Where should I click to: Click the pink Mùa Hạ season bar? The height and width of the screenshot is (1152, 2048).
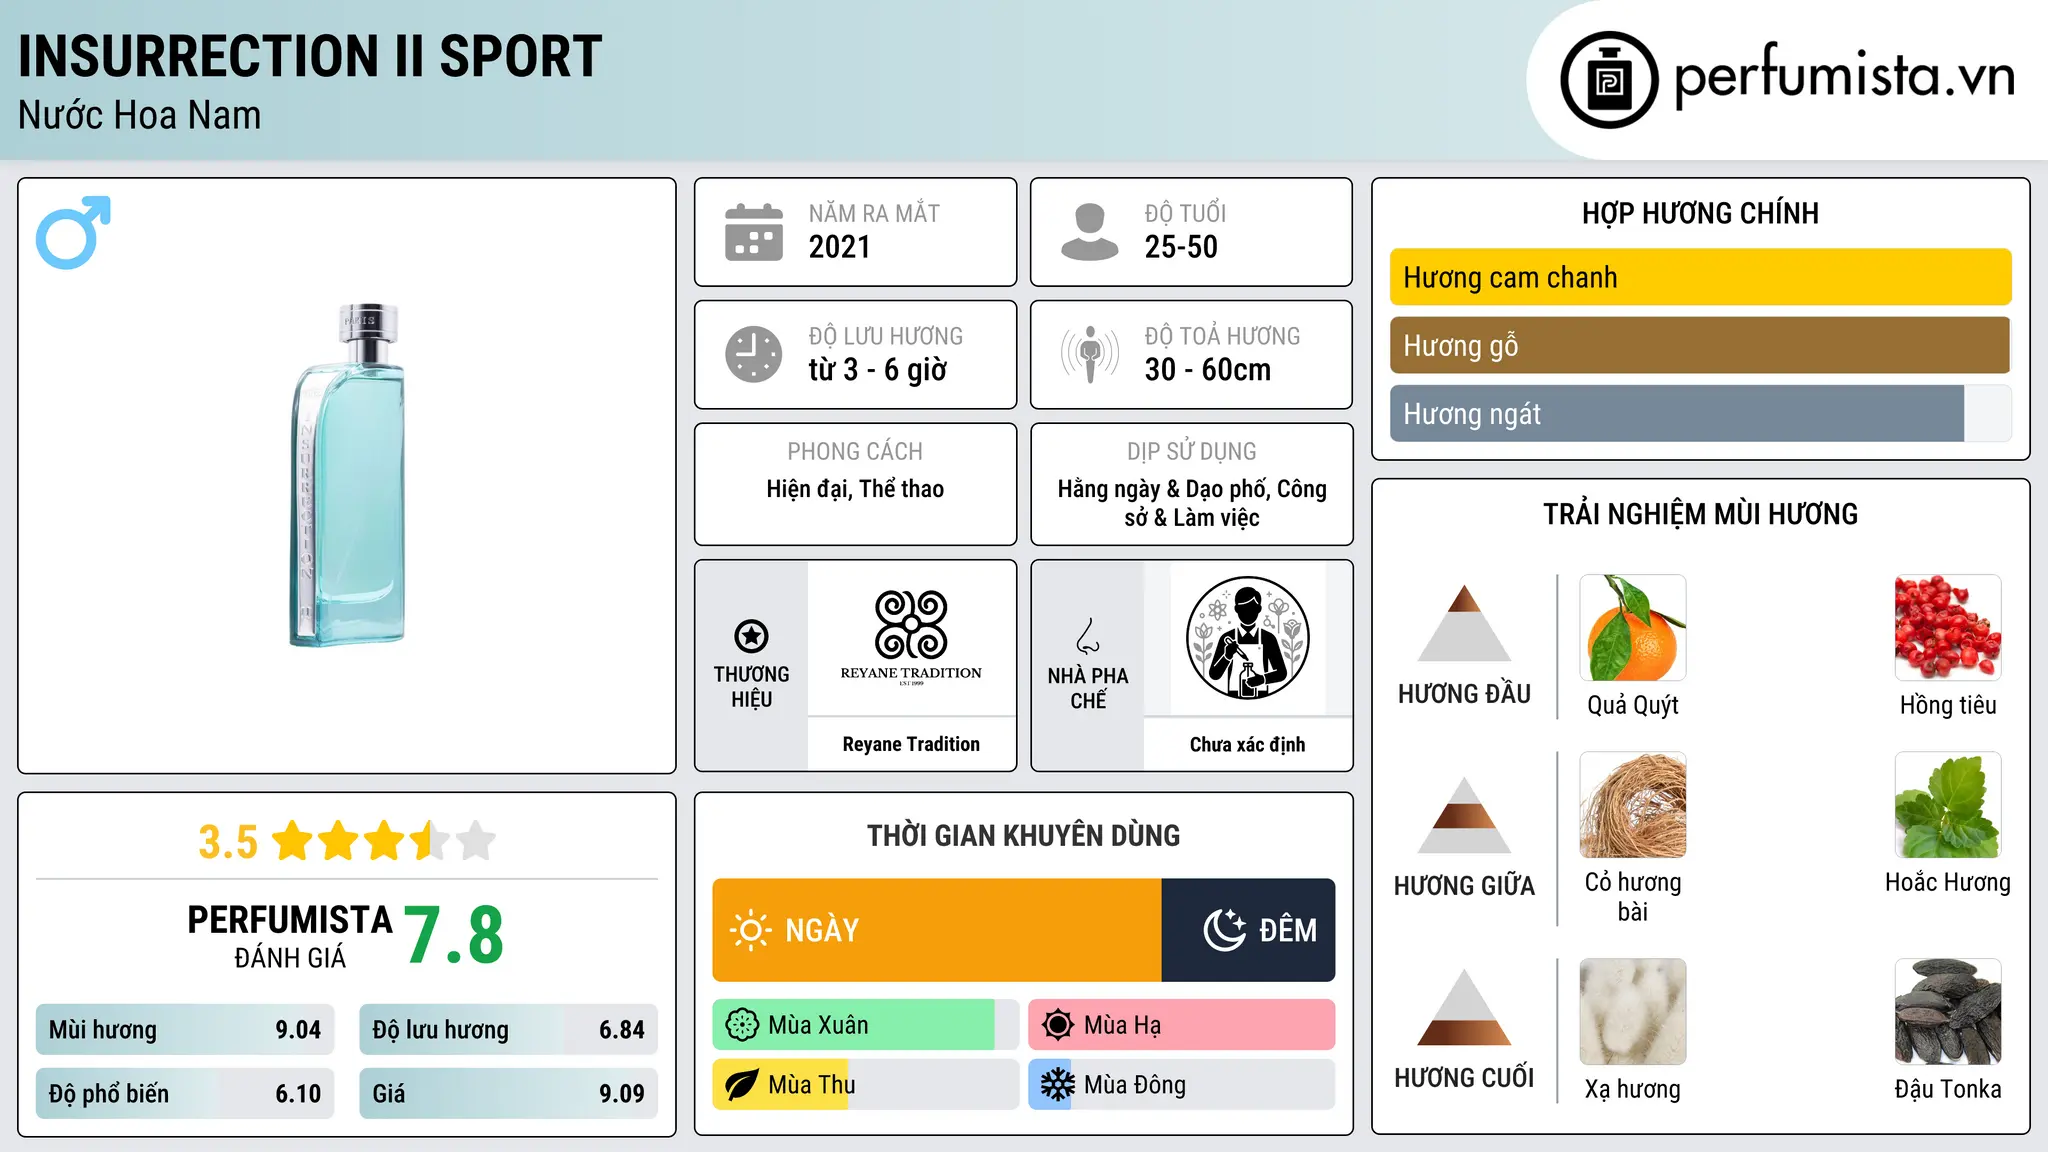tap(1182, 1025)
